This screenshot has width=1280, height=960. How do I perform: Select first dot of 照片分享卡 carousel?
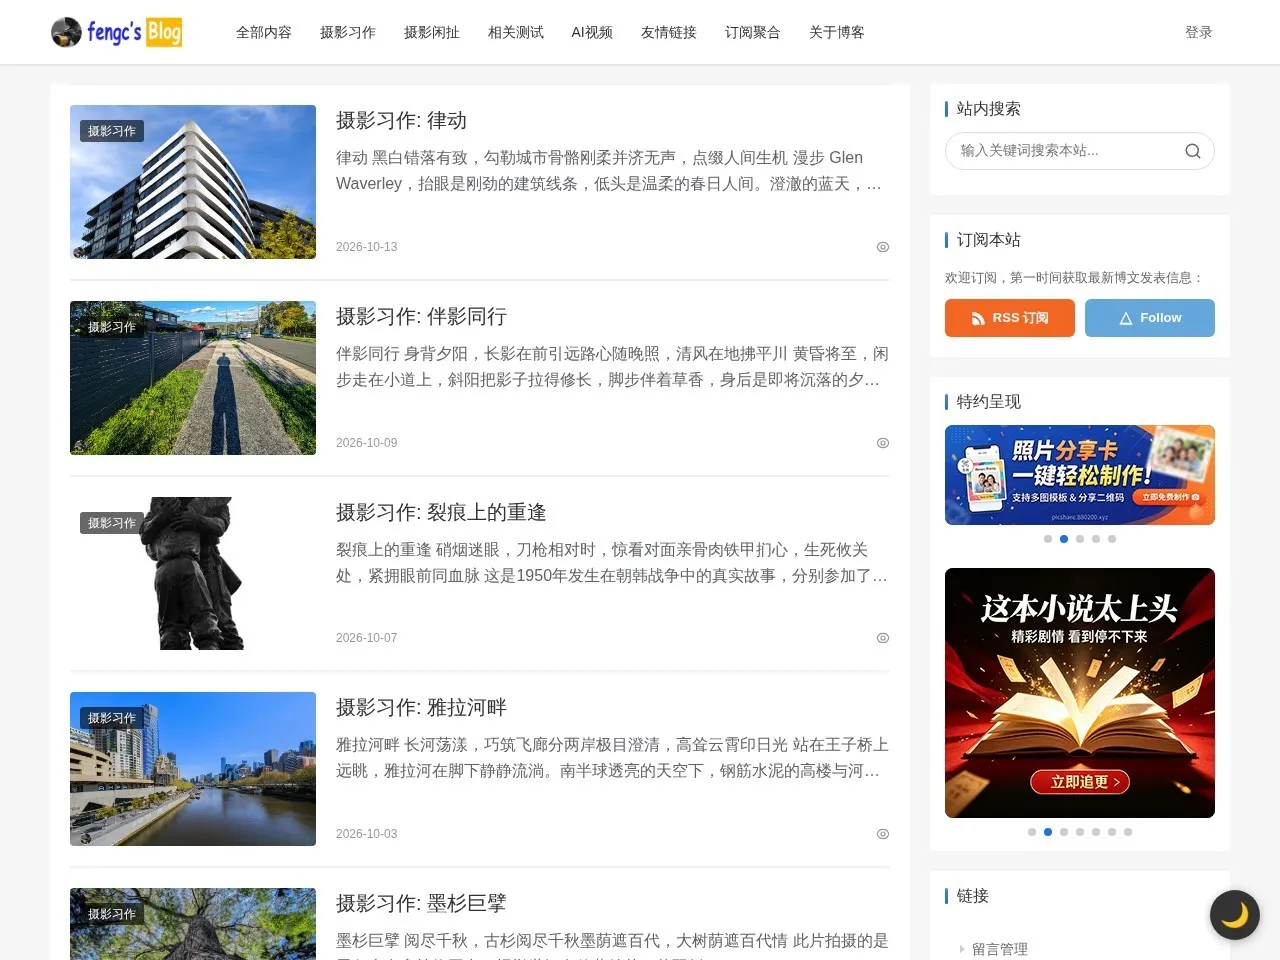click(1048, 539)
